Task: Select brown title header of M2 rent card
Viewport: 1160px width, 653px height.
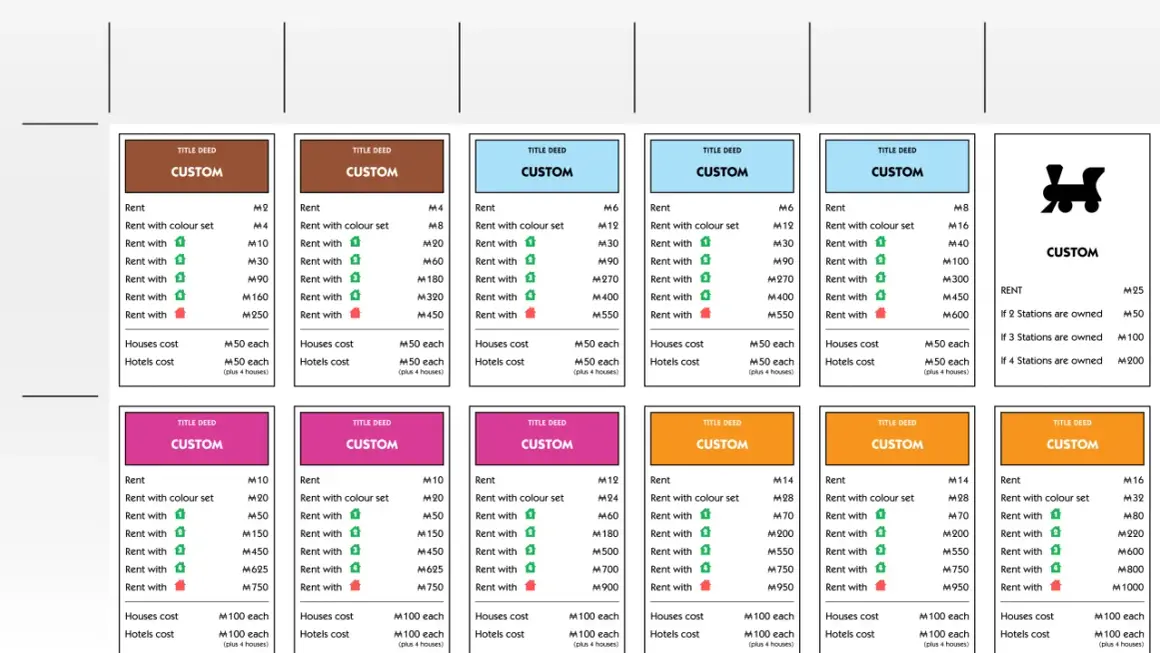Action: tap(197, 166)
